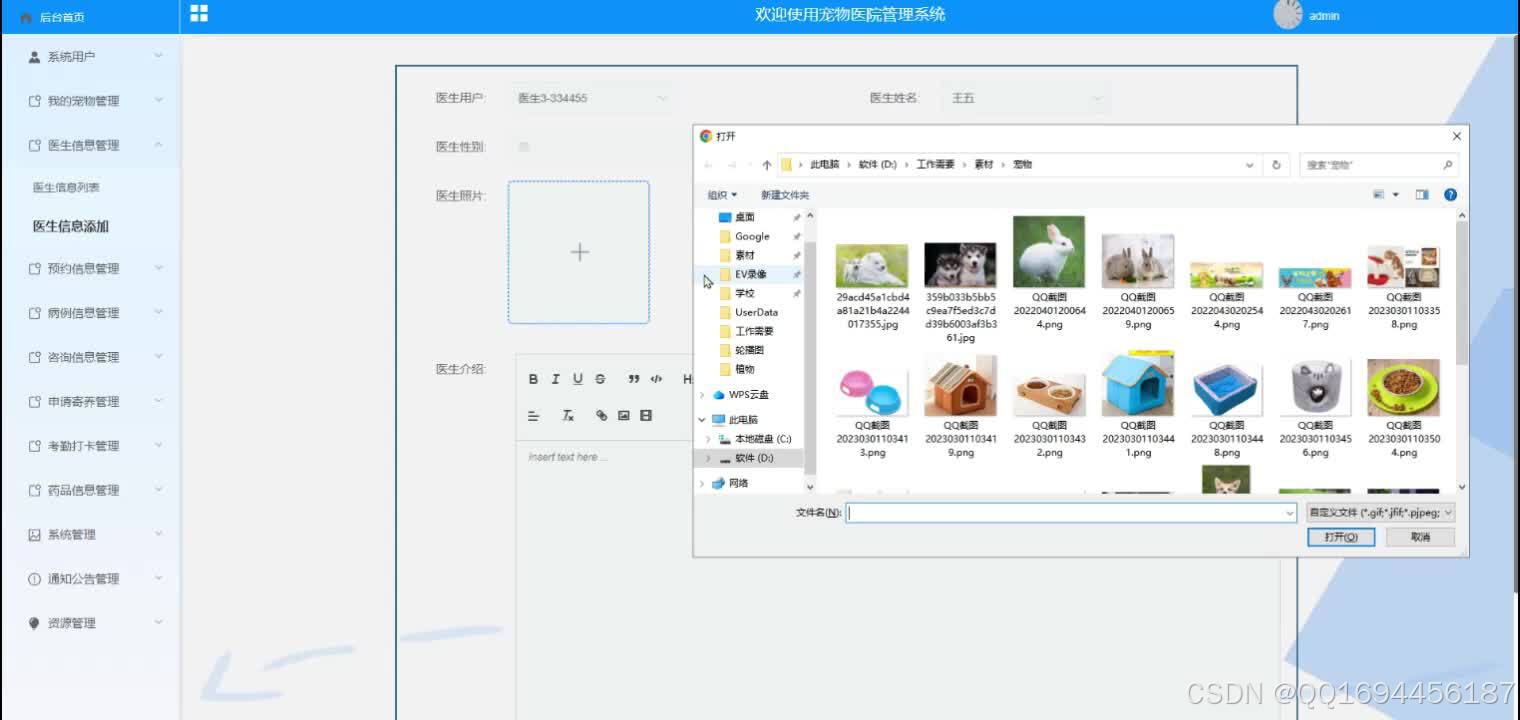Open the 申请寄养管理 menu
The image size is (1520, 720).
[90, 401]
